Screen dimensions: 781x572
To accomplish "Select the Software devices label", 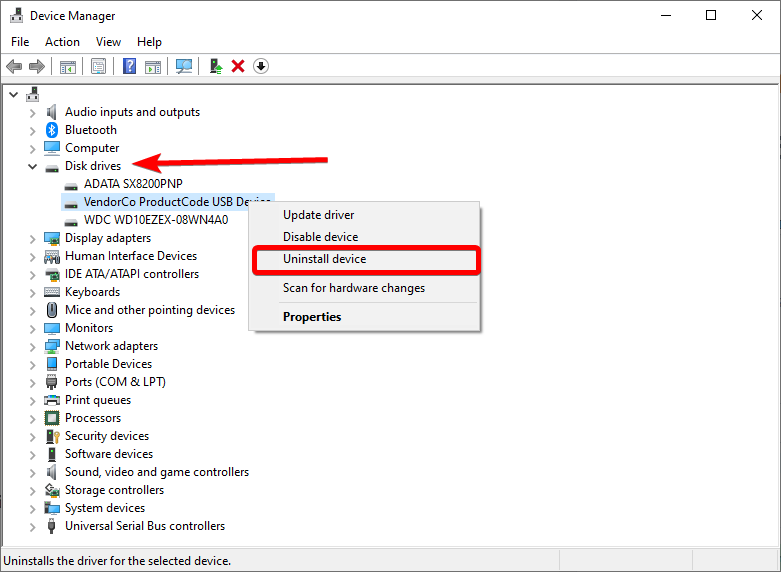I will pyautogui.click(x=109, y=454).
